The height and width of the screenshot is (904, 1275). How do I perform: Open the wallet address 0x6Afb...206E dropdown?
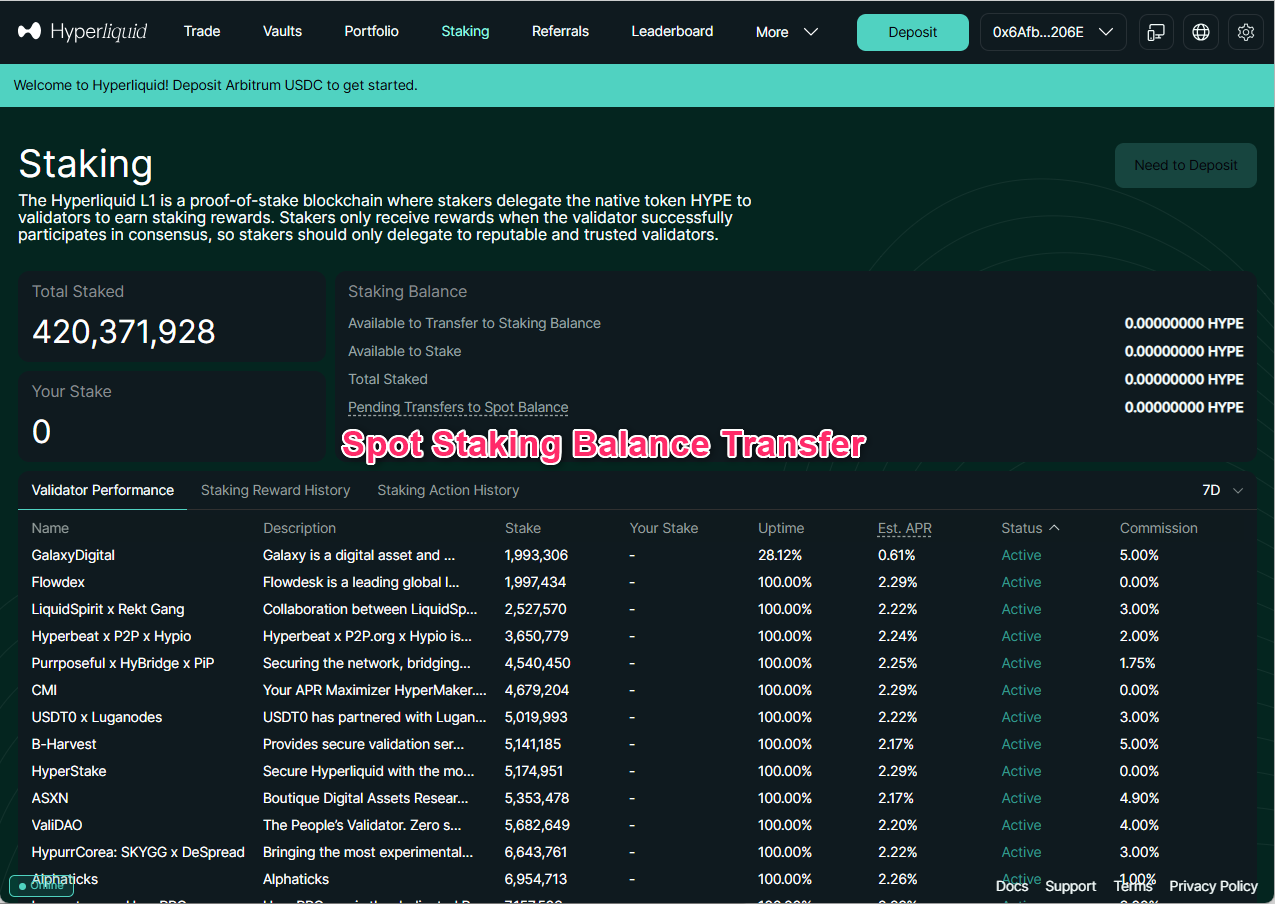tap(1052, 32)
